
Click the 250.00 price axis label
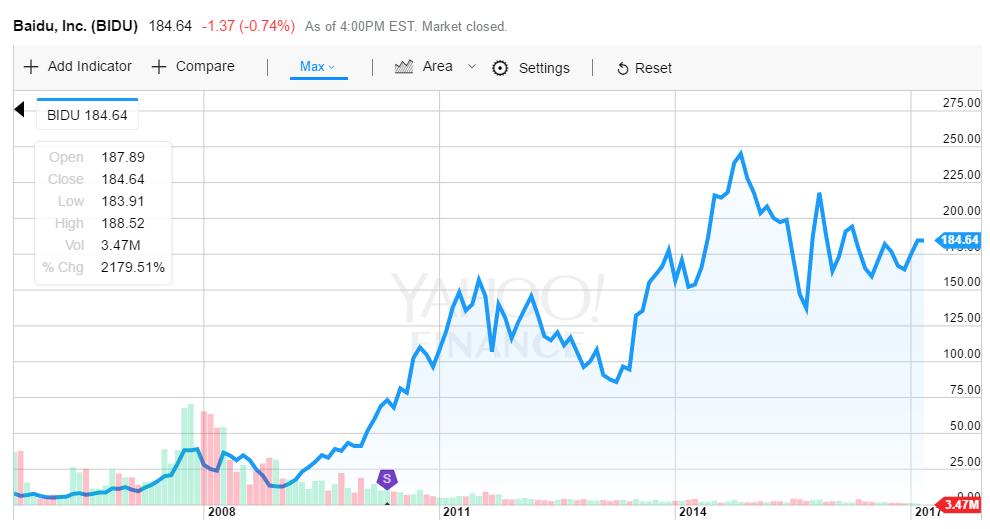(x=960, y=139)
